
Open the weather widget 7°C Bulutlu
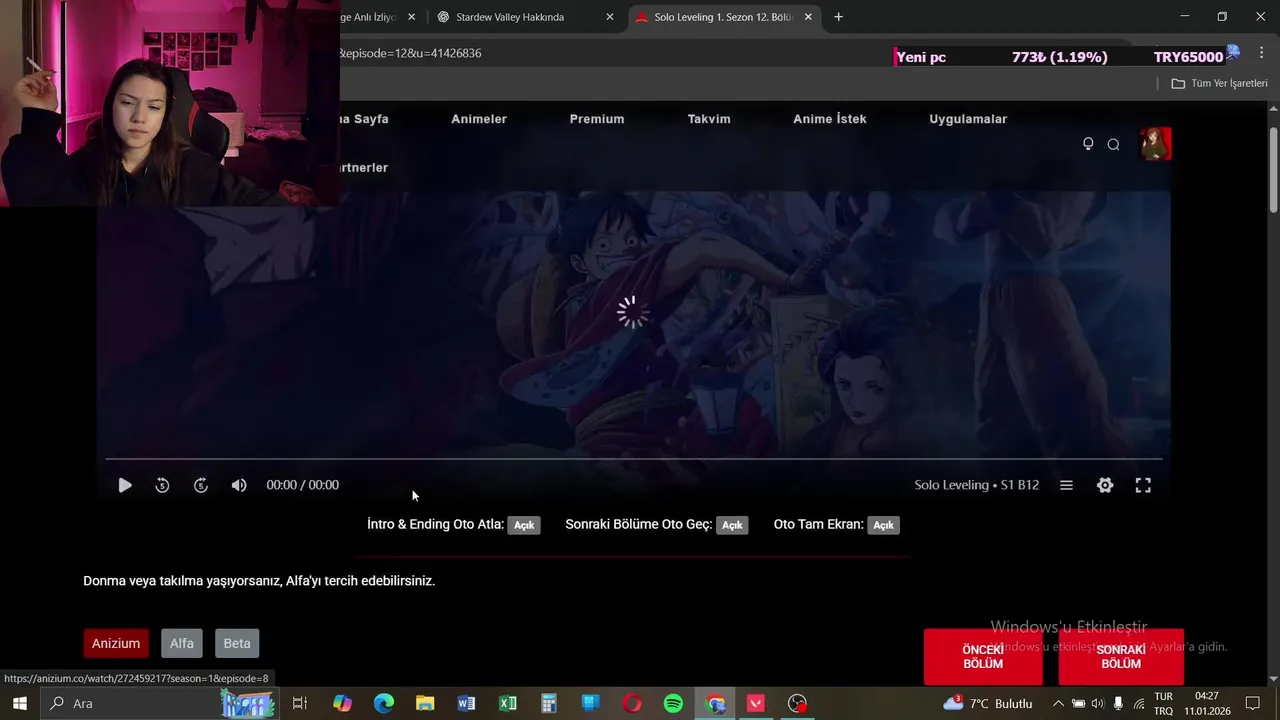click(x=988, y=703)
